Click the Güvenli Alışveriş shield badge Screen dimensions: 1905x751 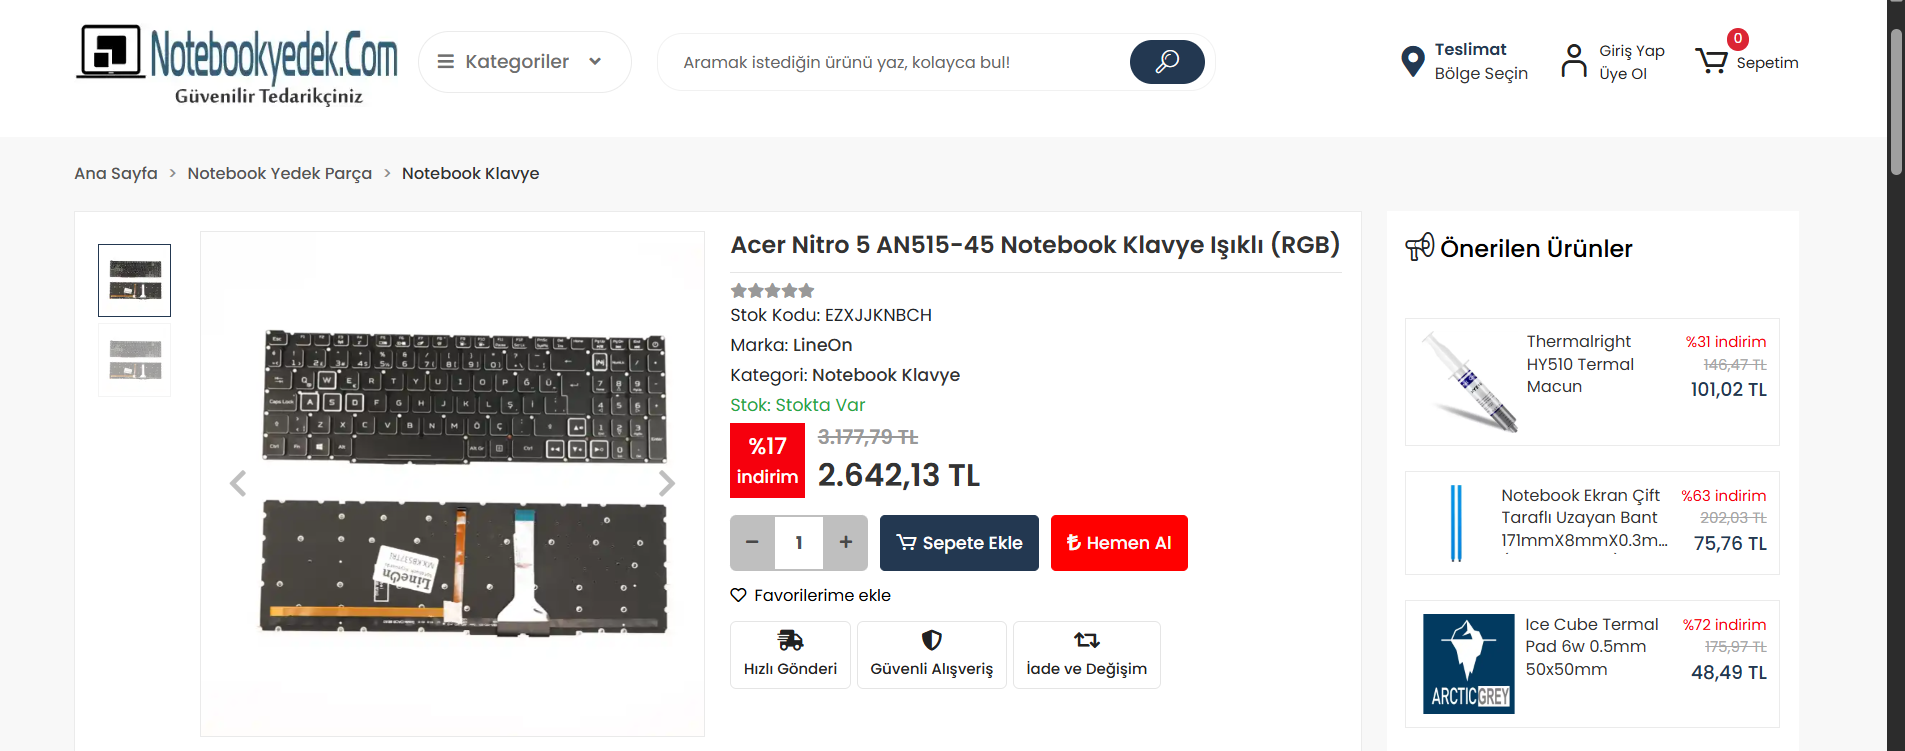pos(932,655)
